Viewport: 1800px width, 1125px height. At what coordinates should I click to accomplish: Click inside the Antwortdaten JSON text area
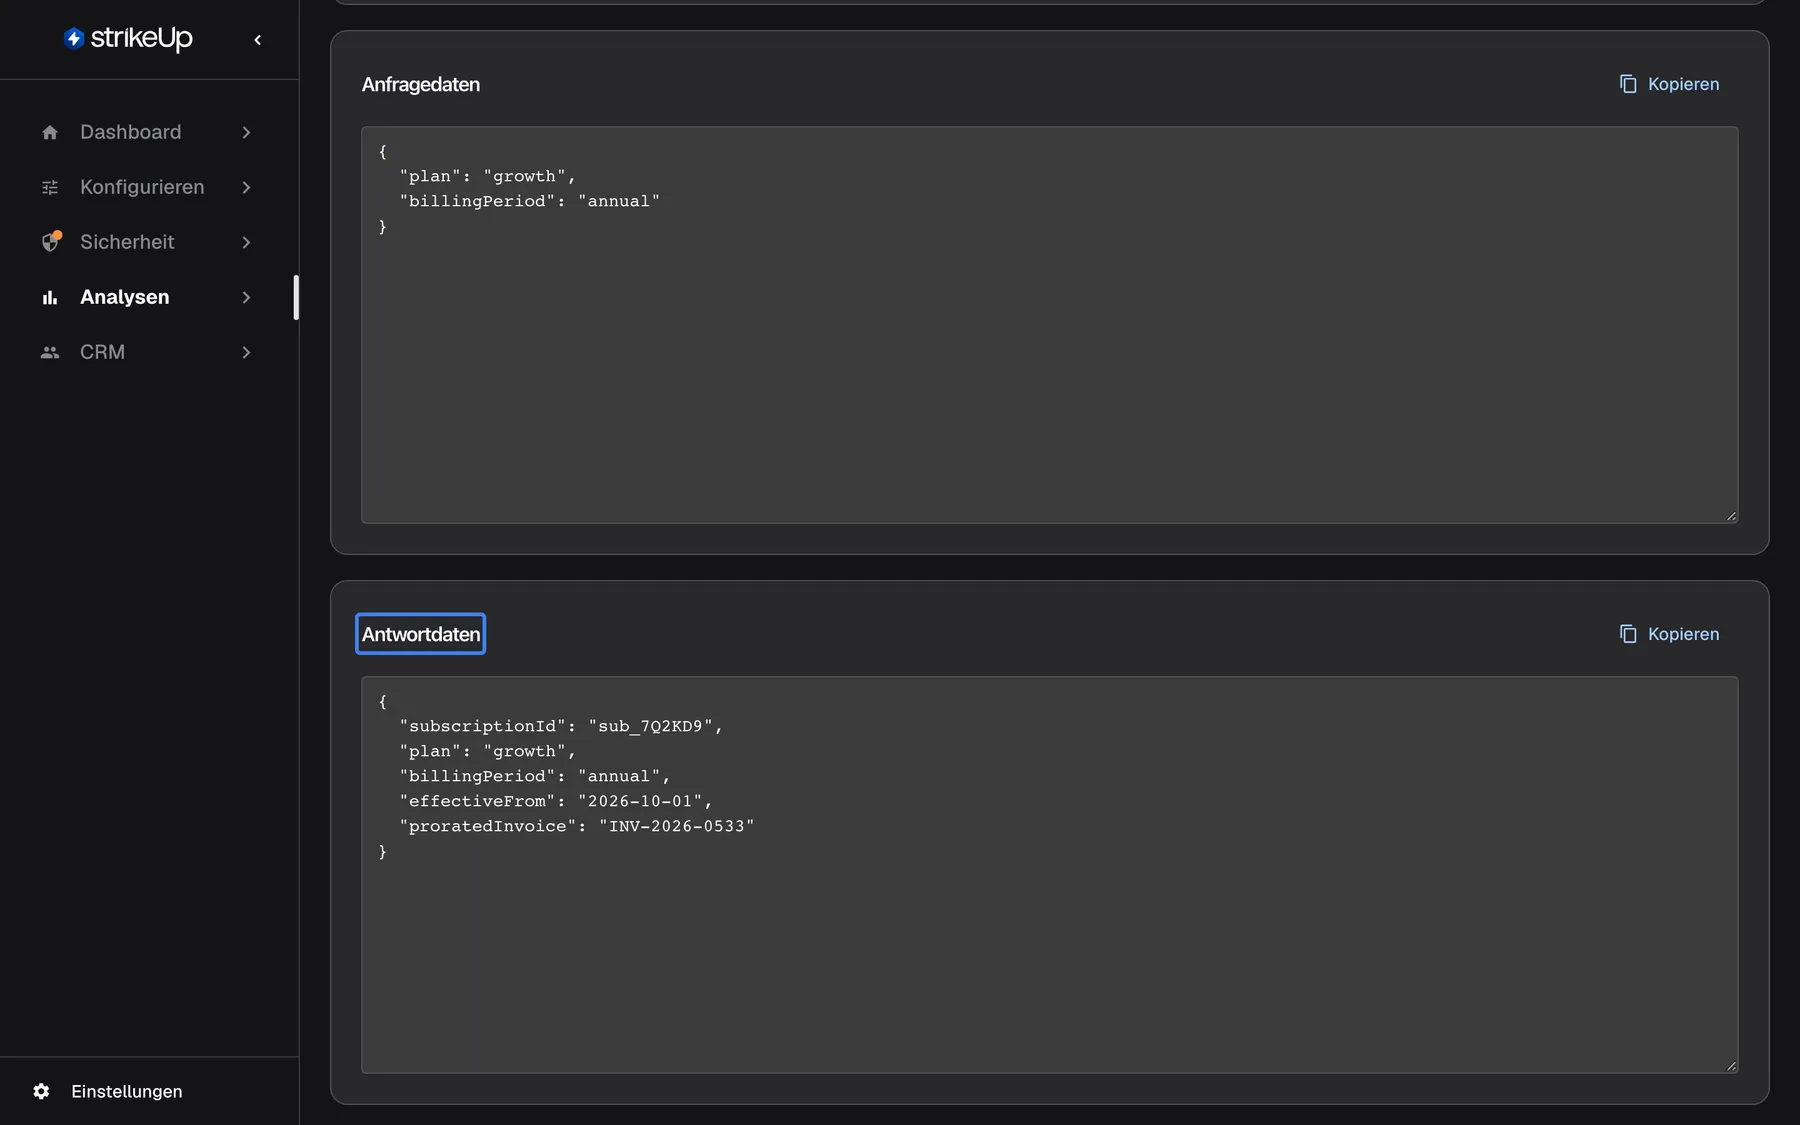click(x=1050, y=875)
